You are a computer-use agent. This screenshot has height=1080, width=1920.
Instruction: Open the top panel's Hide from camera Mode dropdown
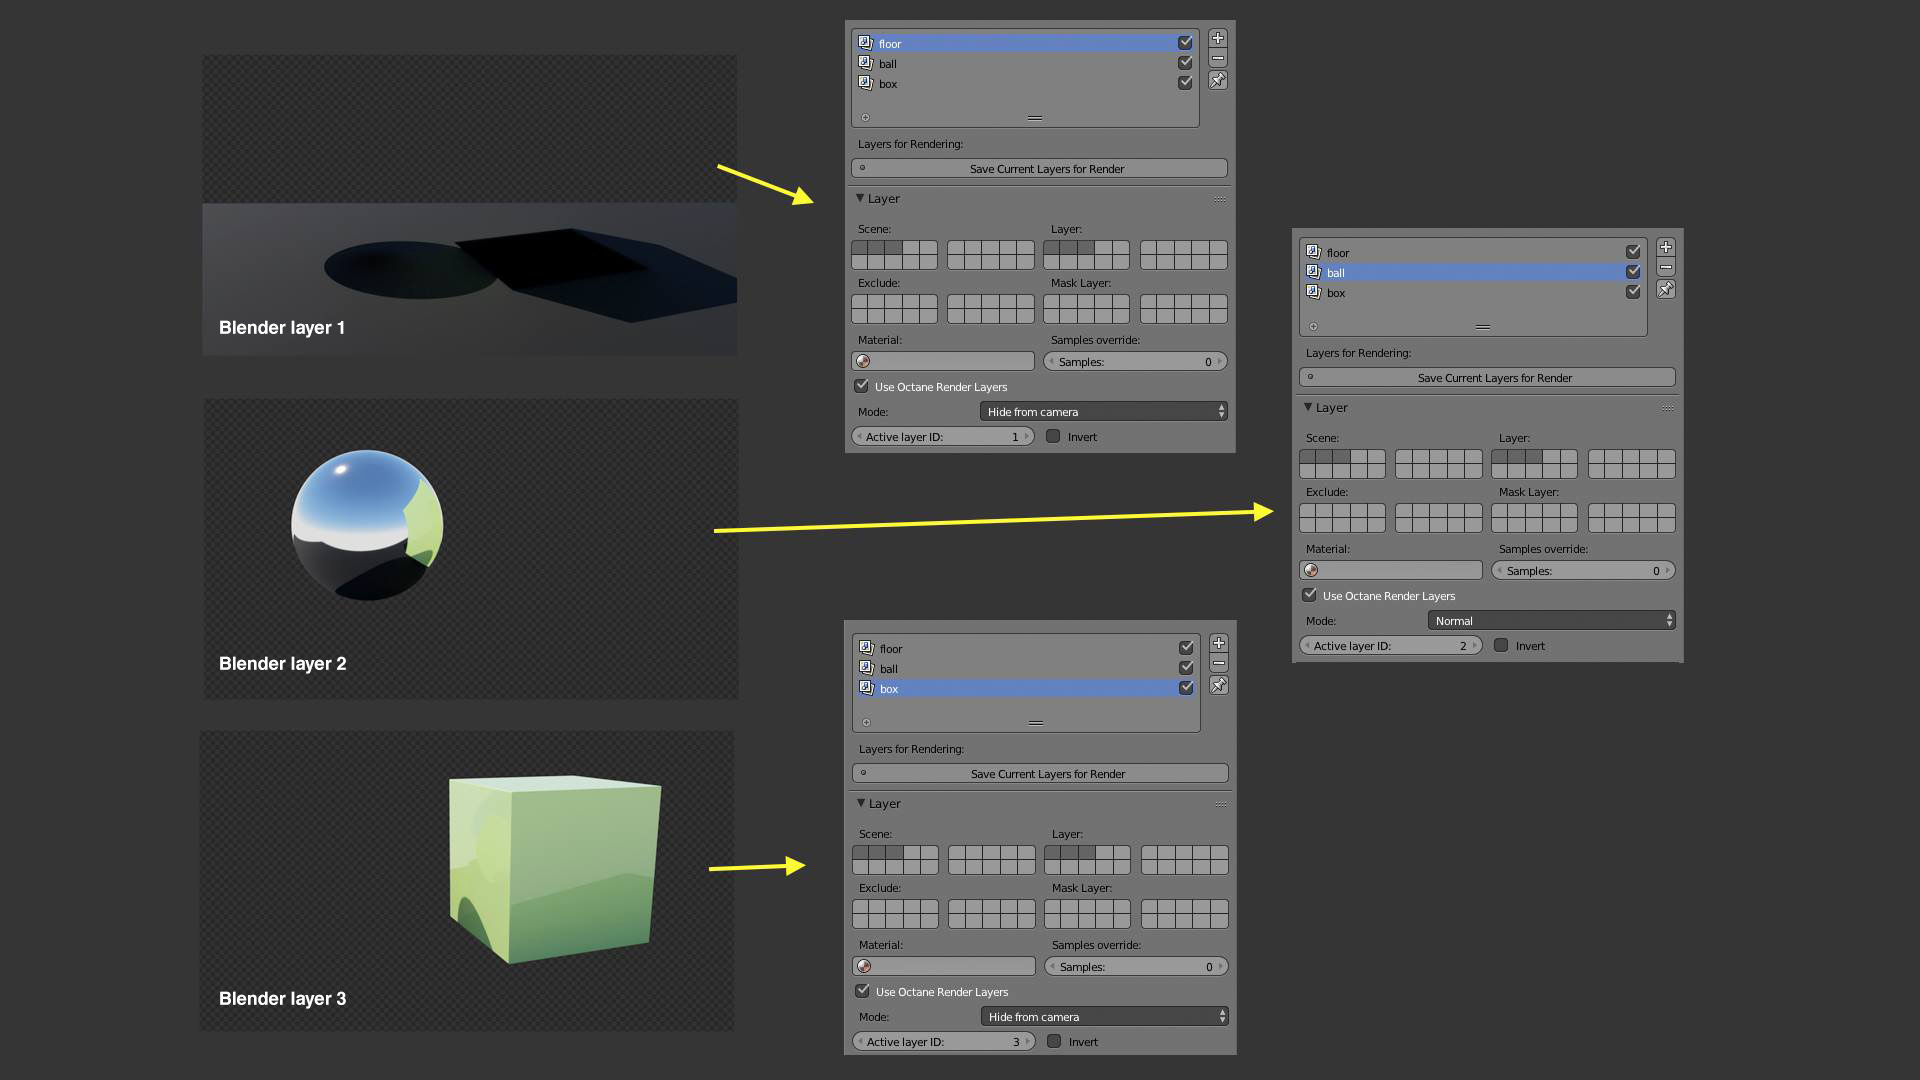pyautogui.click(x=1103, y=412)
